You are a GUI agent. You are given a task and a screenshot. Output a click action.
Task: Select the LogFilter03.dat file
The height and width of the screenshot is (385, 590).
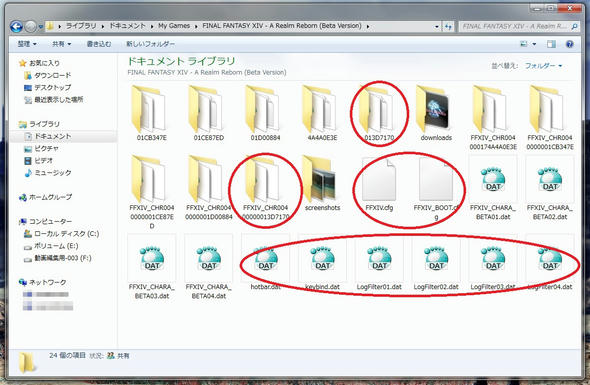[x=493, y=263]
